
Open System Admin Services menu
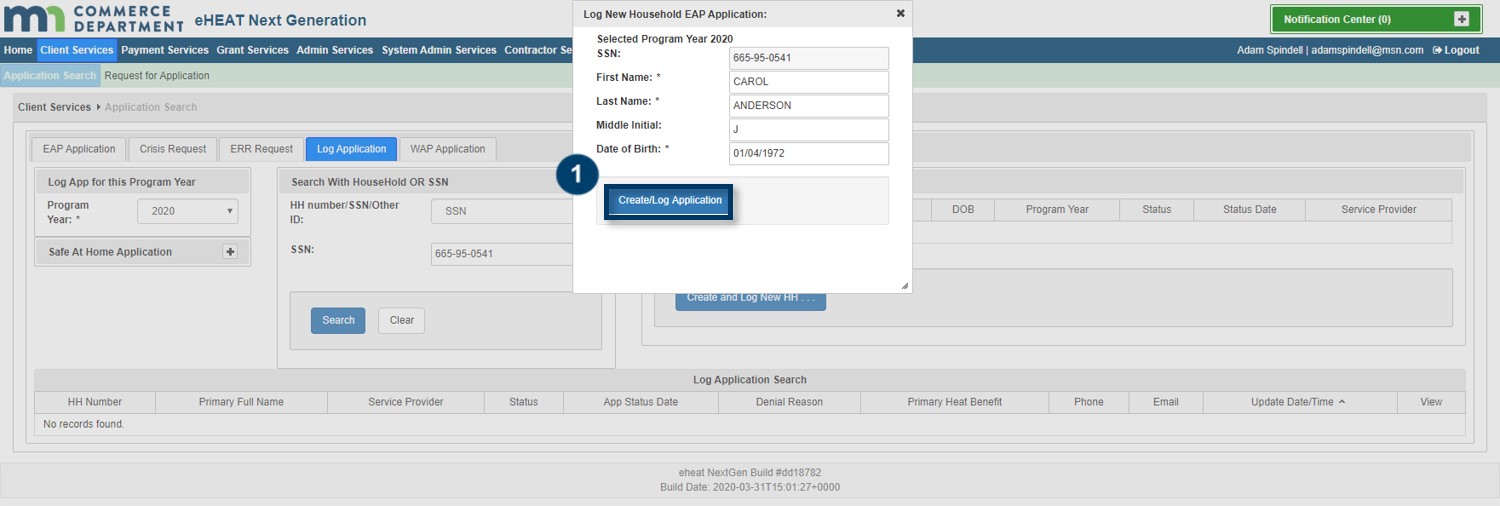(439, 50)
